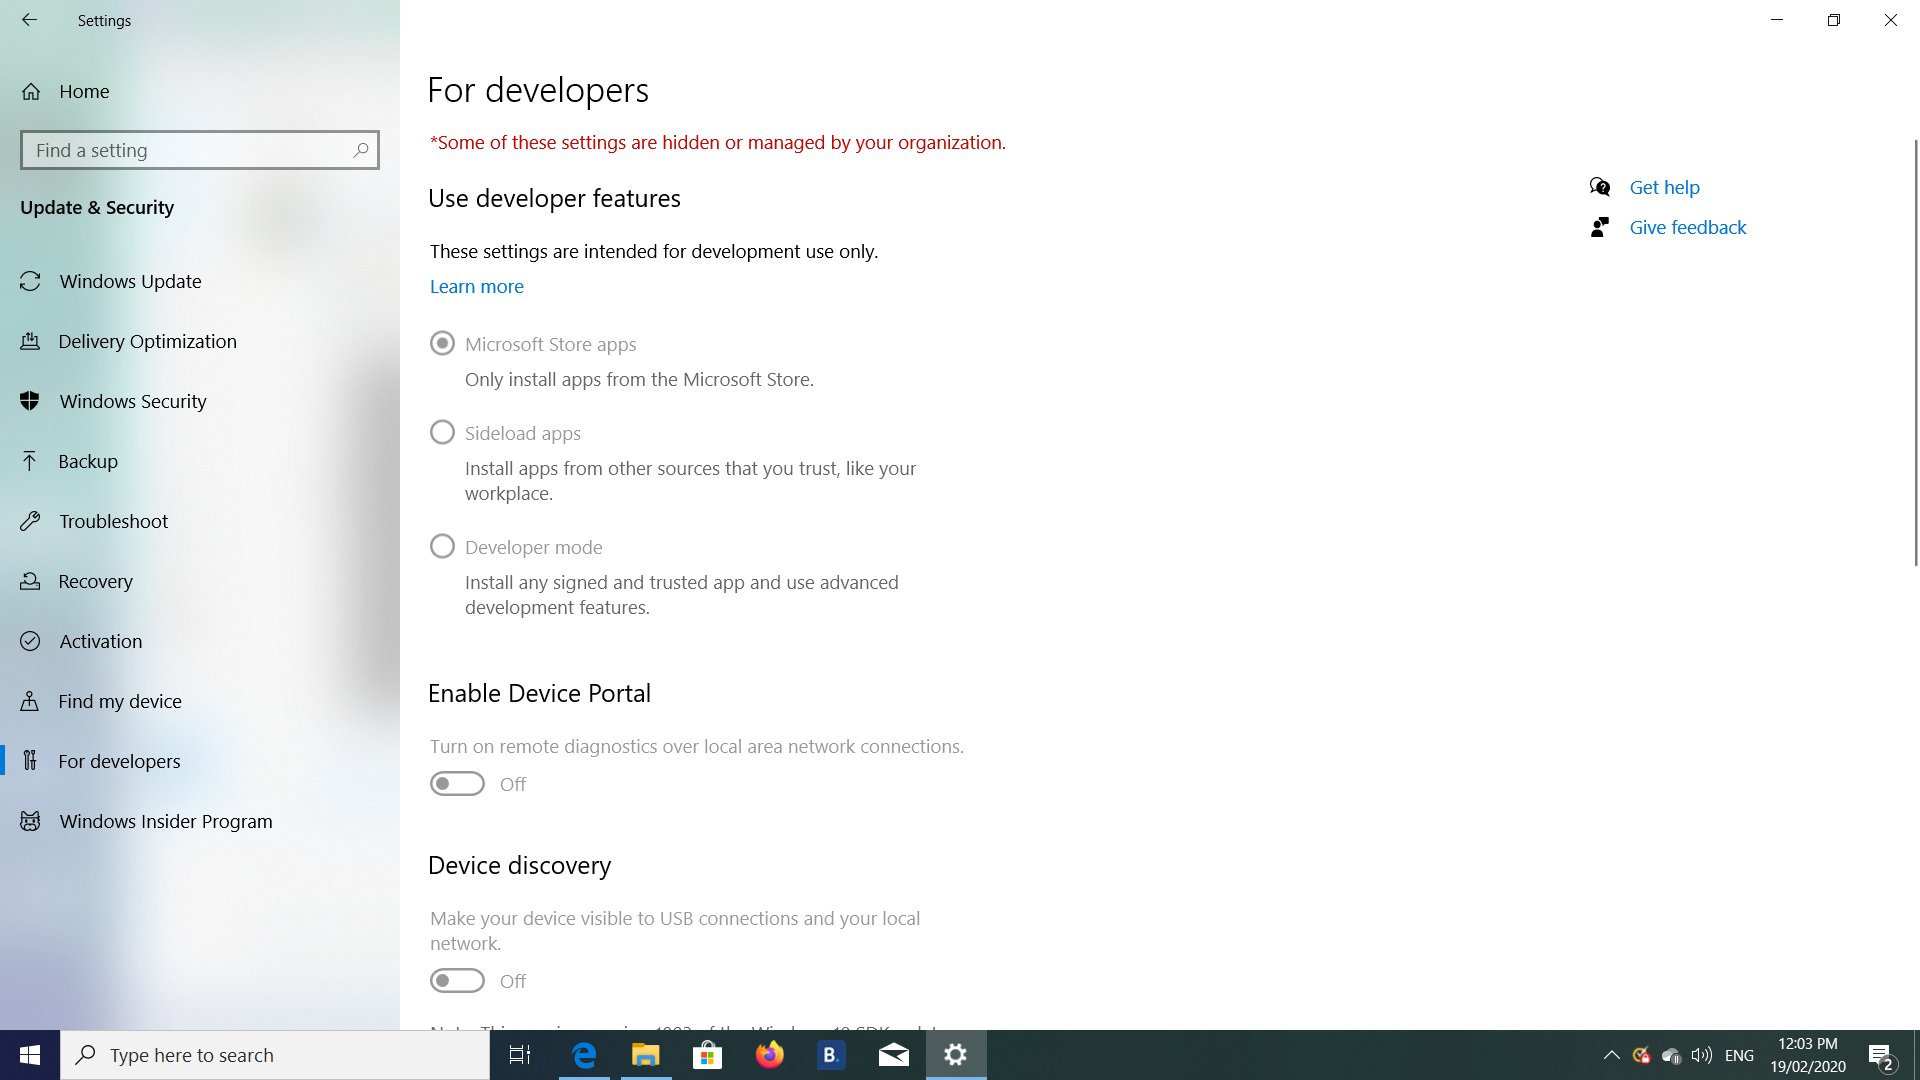Click the Give feedback link
The height and width of the screenshot is (1080, 1920).
click(x=1687, y=227)
